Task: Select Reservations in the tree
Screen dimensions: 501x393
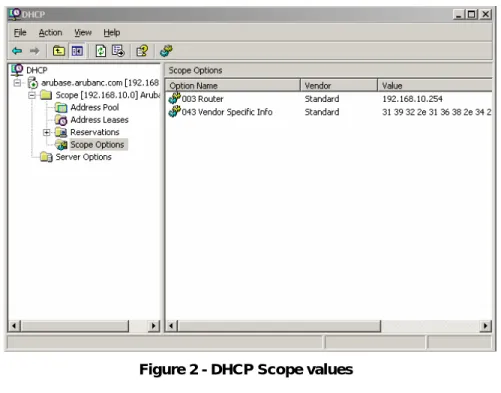Action: pyautogui.click(x=95, y=132)
